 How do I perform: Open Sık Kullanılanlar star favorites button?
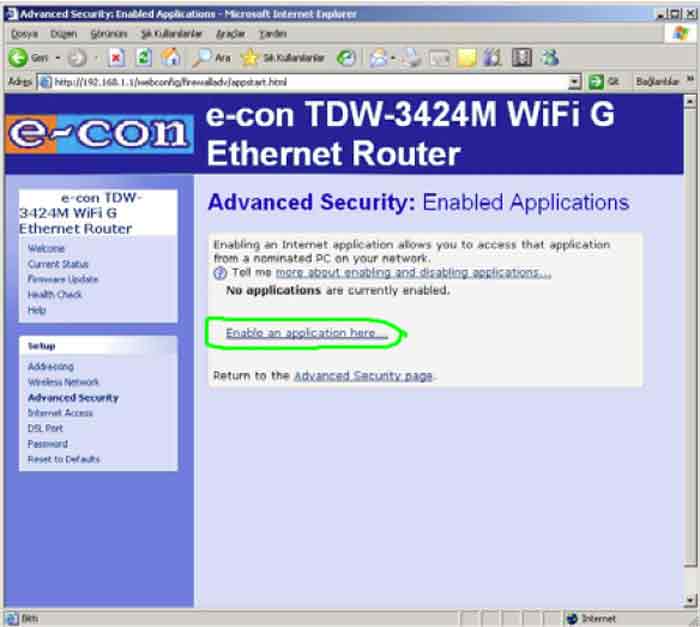tap(282, 58)
